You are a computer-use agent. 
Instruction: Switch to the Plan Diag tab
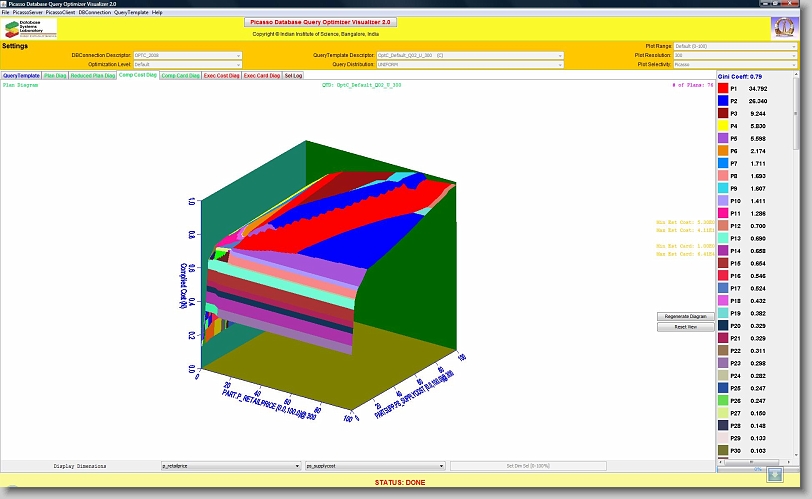point(56,75)
